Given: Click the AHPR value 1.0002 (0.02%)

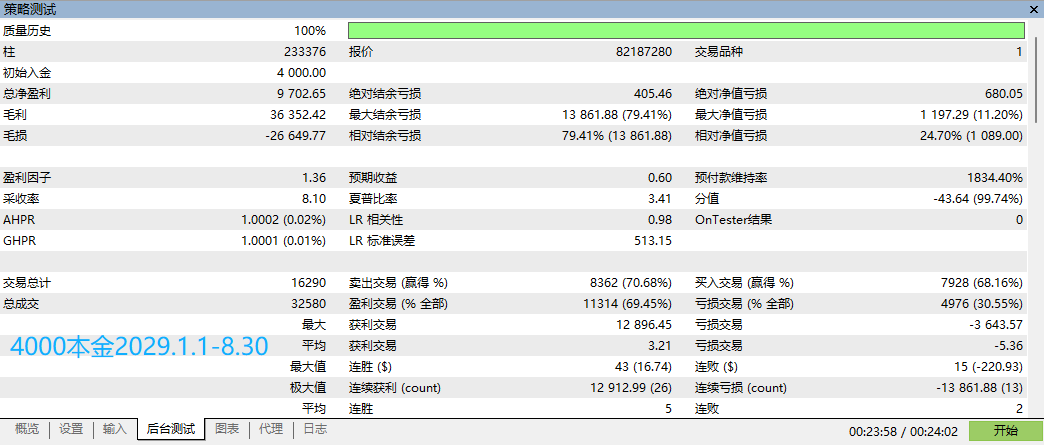Looking at the screenshot, I should [284, 220].
